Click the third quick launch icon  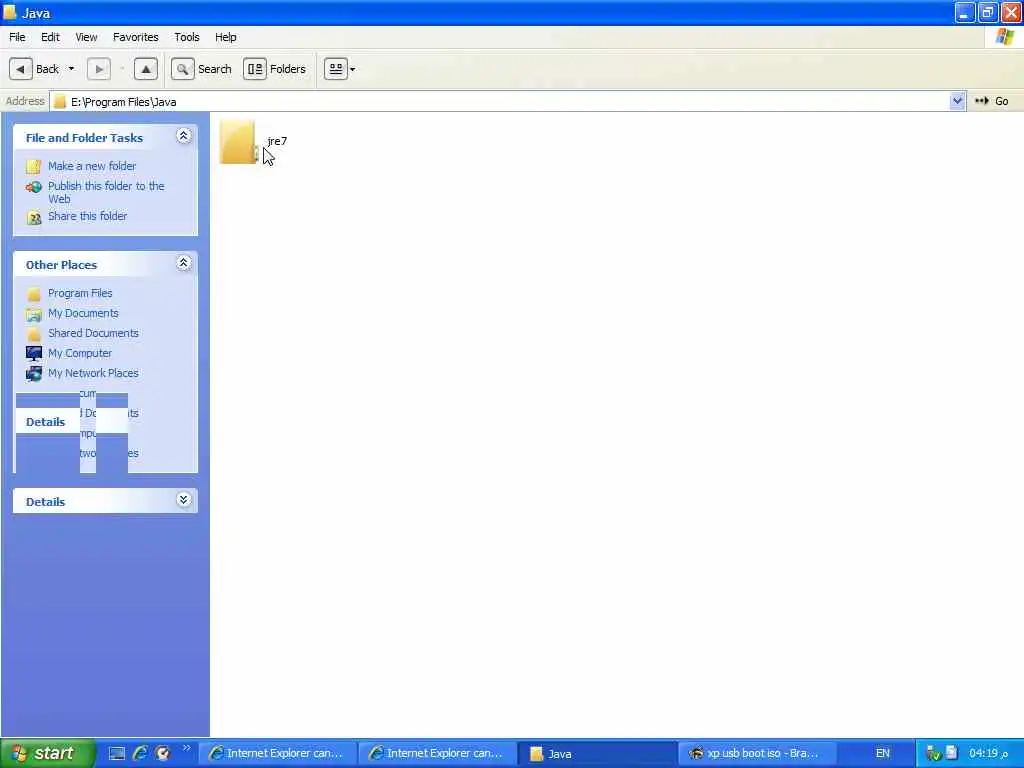point(163,754)
